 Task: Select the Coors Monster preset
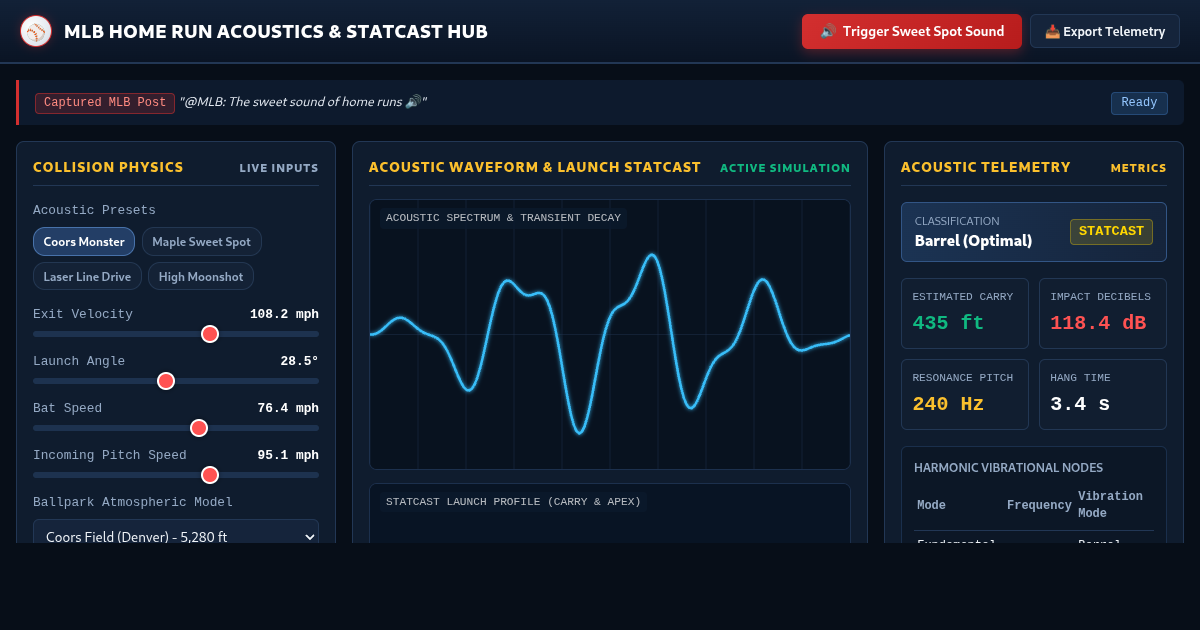point(84,242)
